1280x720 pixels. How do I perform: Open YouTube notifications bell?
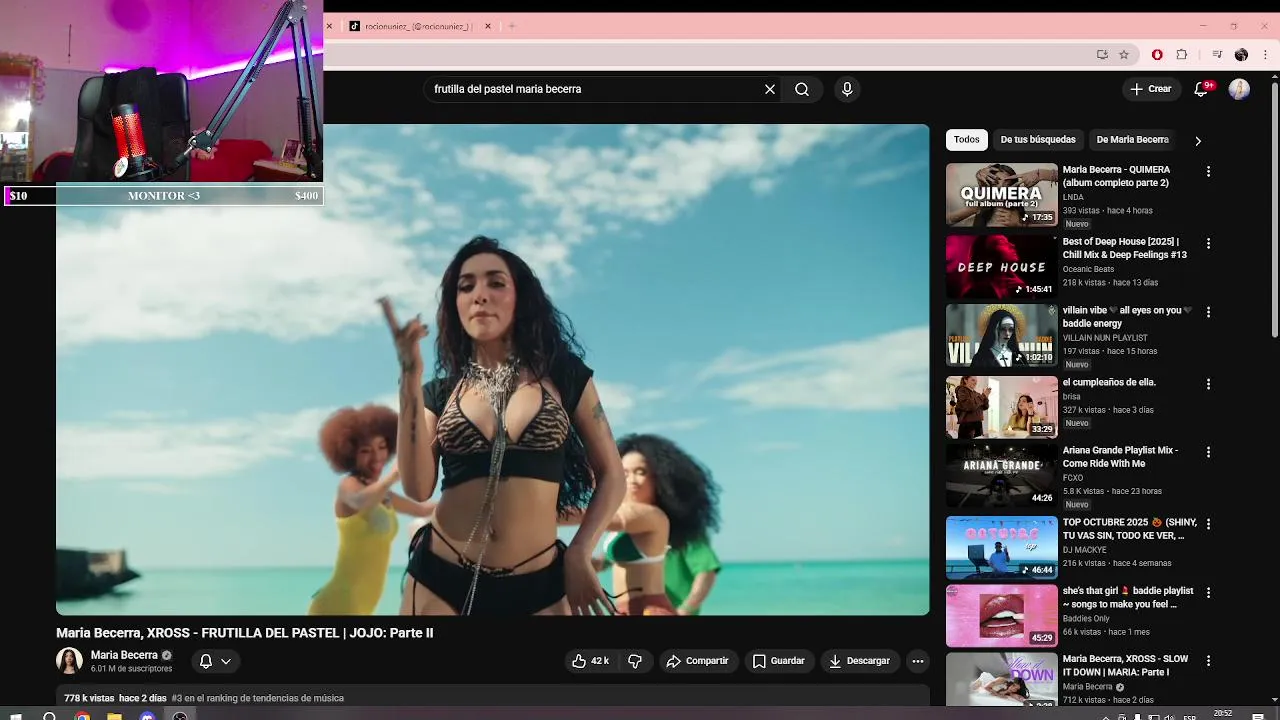[x=1202, y=89]
